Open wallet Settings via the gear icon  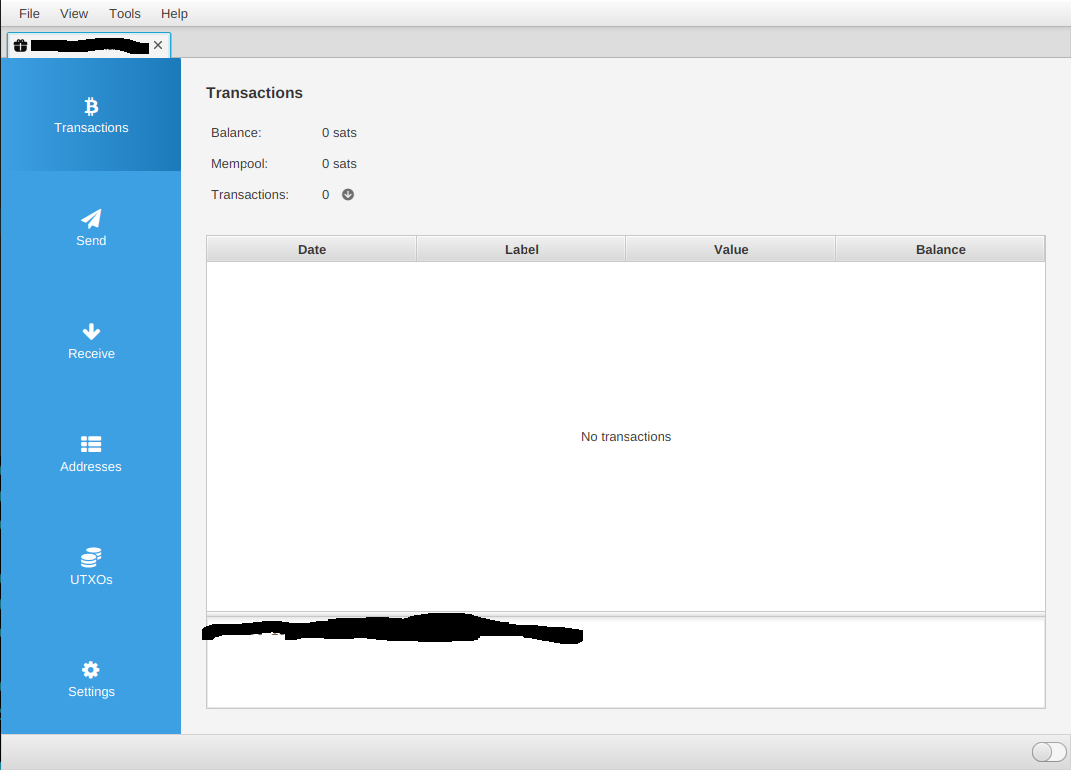pos(91,669)
